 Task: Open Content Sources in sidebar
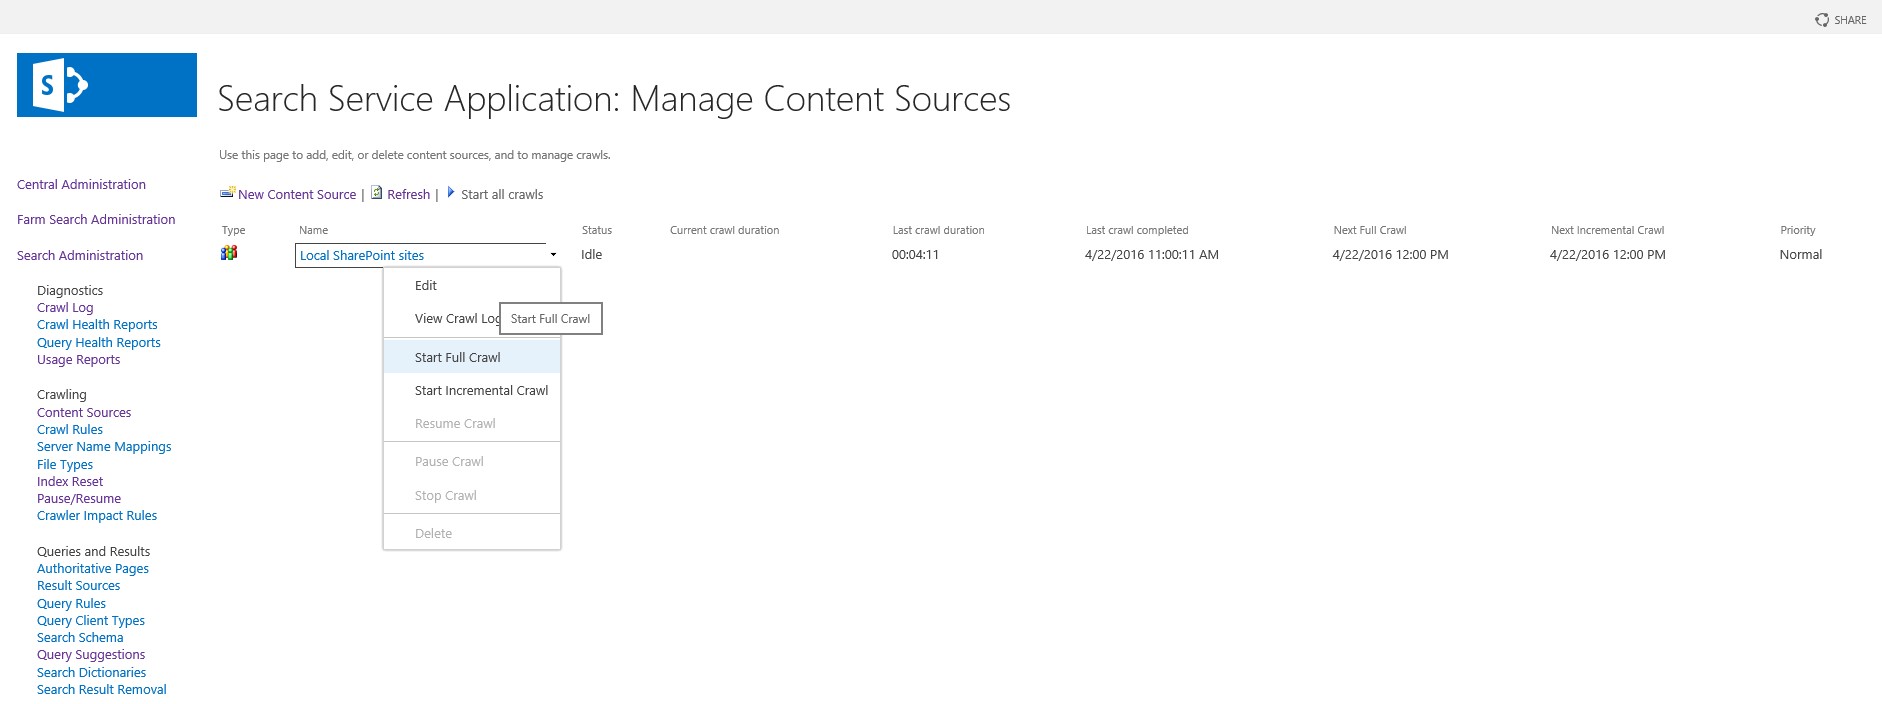coord(84,413)
